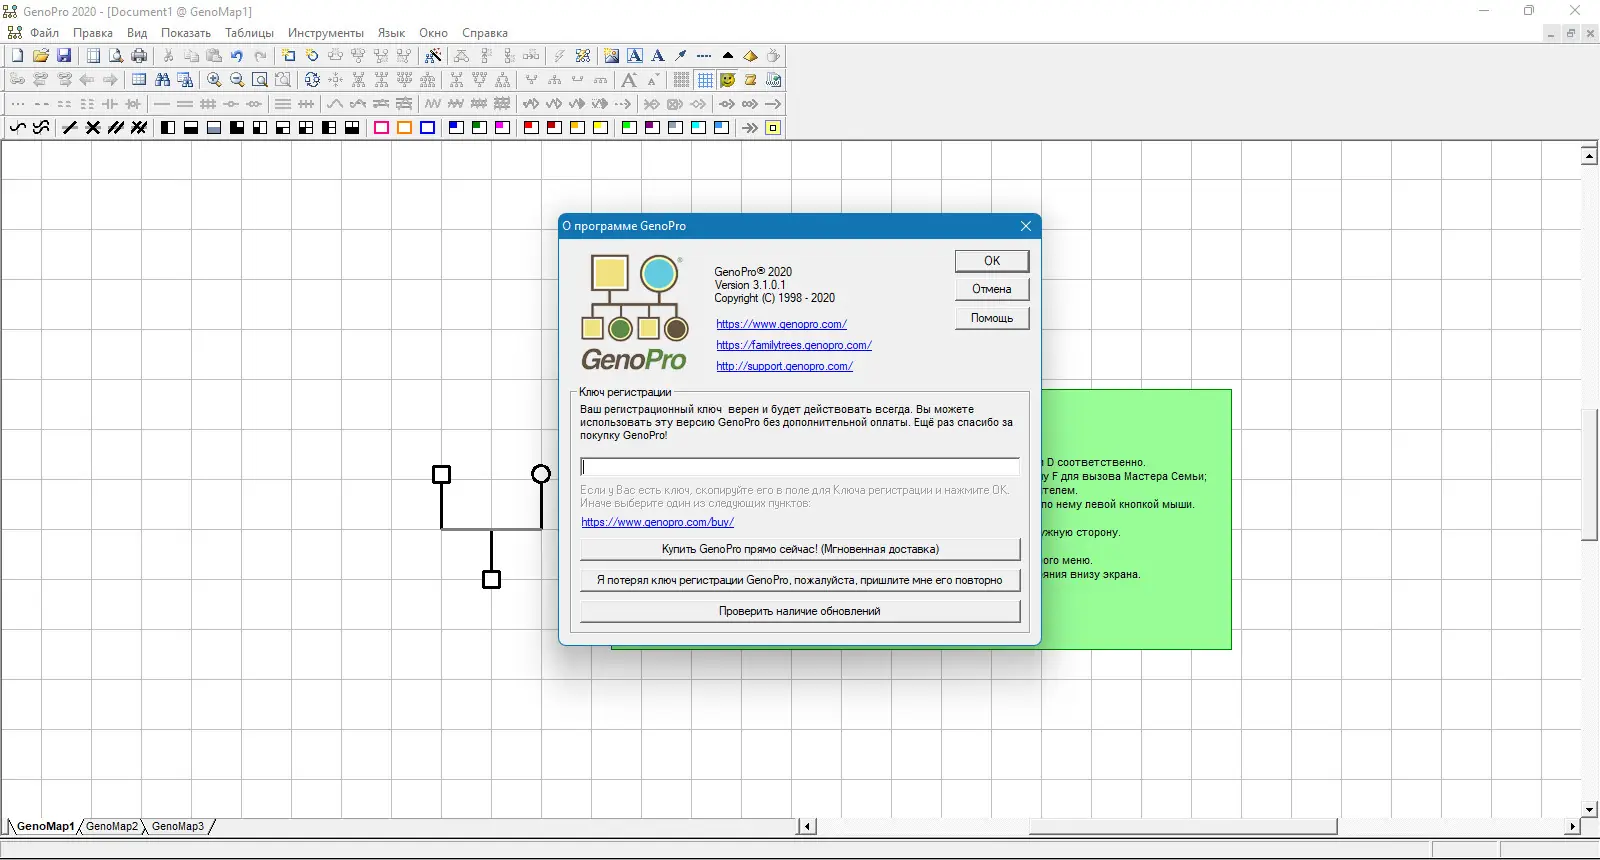
Task: Select the single wavy line tool
Action: pos(18,128)
